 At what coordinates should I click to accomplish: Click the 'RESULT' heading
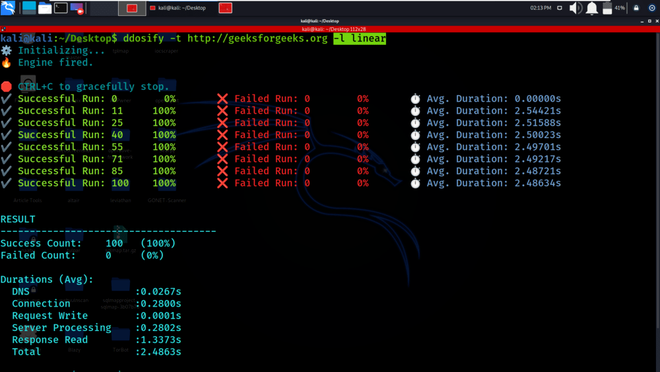pos(18,219)
